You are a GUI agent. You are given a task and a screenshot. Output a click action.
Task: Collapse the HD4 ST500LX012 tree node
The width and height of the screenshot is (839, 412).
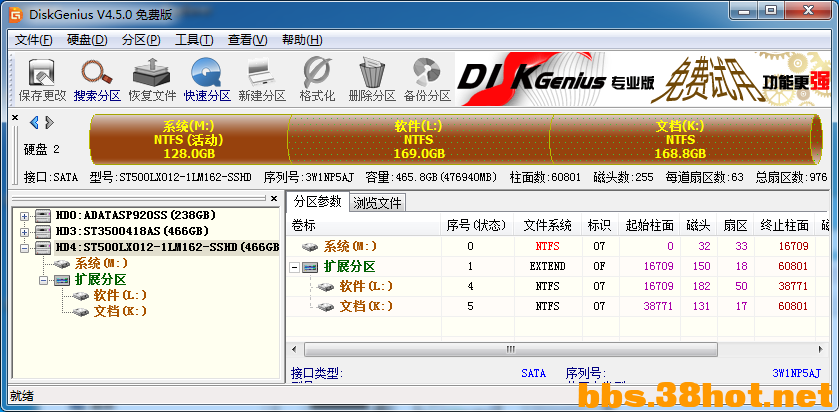24,248
